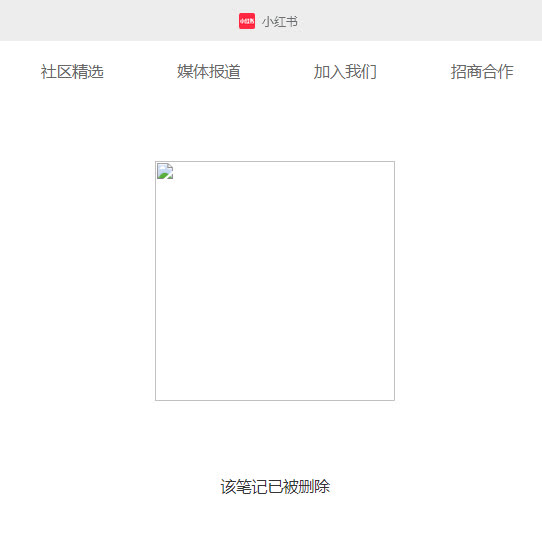Click the center of the blank note image box
This screenshot has height=539, width=542.
tap(275, 281)
